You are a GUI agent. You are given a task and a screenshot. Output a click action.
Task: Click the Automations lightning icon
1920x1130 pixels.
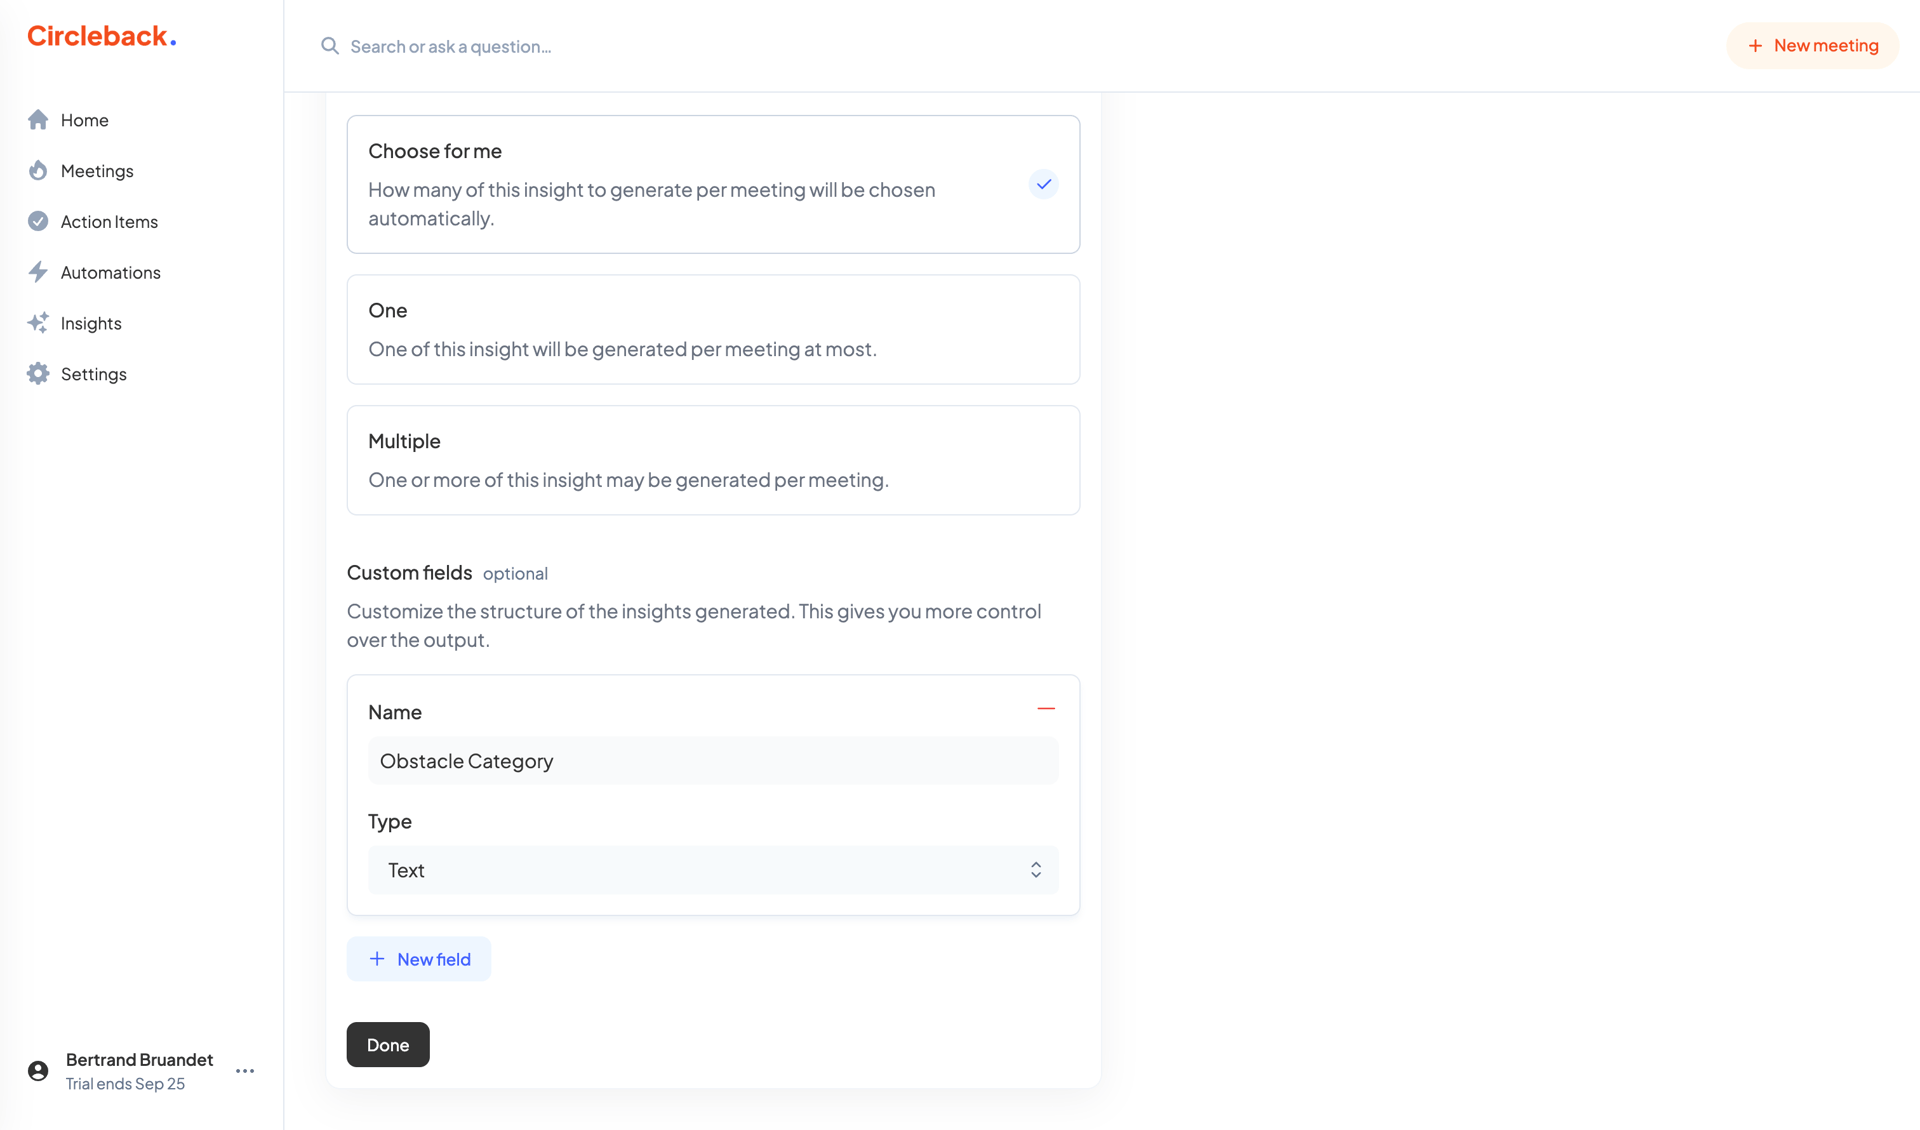click(38, 272)
